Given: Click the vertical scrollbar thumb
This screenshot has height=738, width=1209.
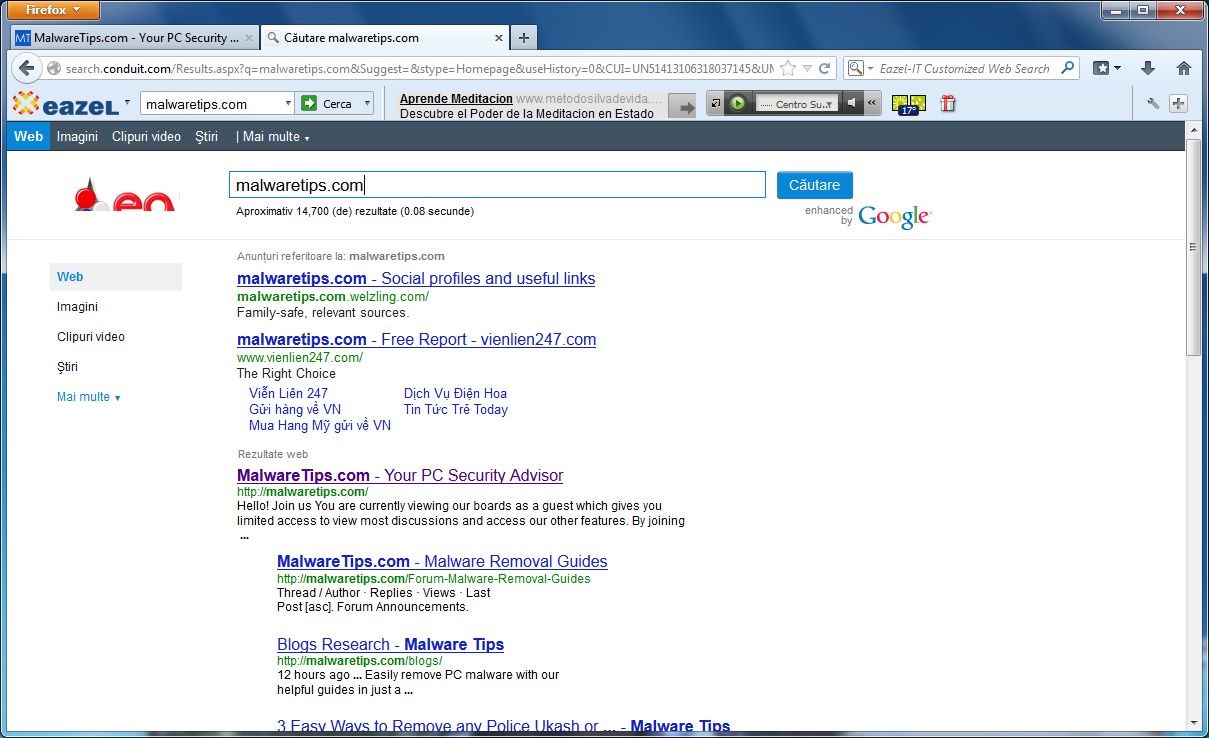Looking at the screenshot, I should (x=1194, y=246).
